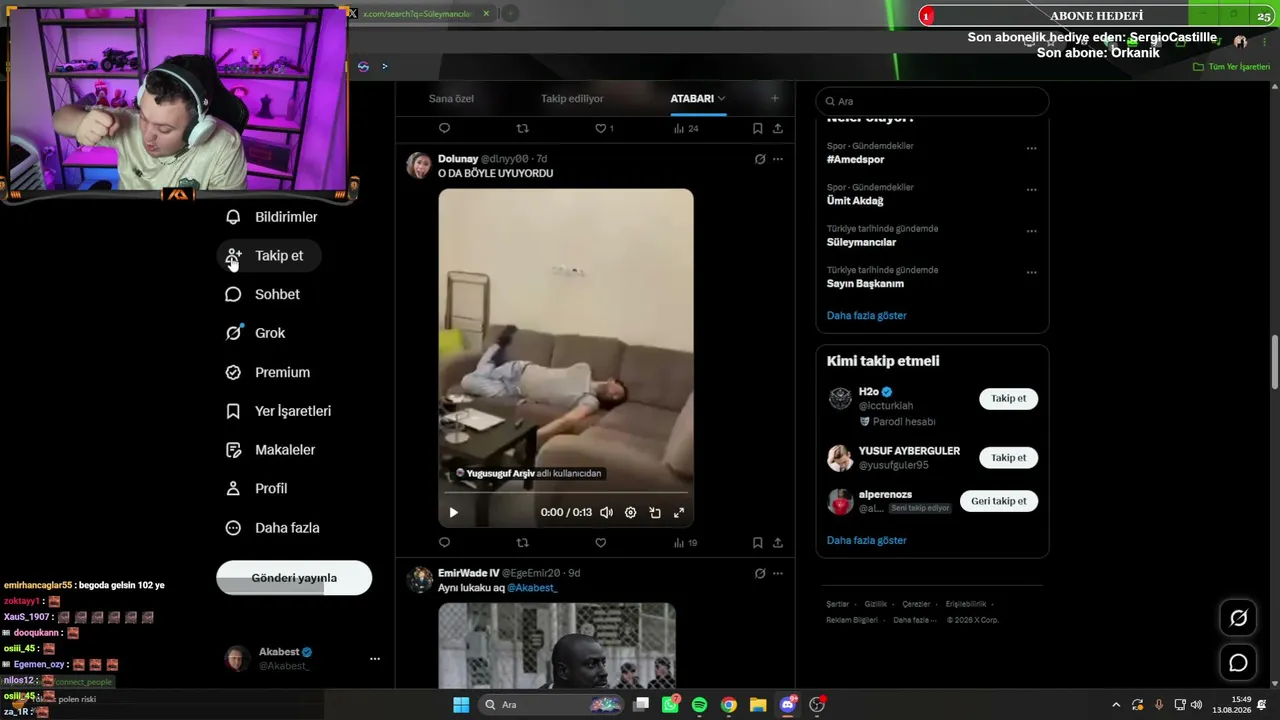The image size is (1280, 720).
Task: Open more options on Dolunay's post
Action: (778, 159)
